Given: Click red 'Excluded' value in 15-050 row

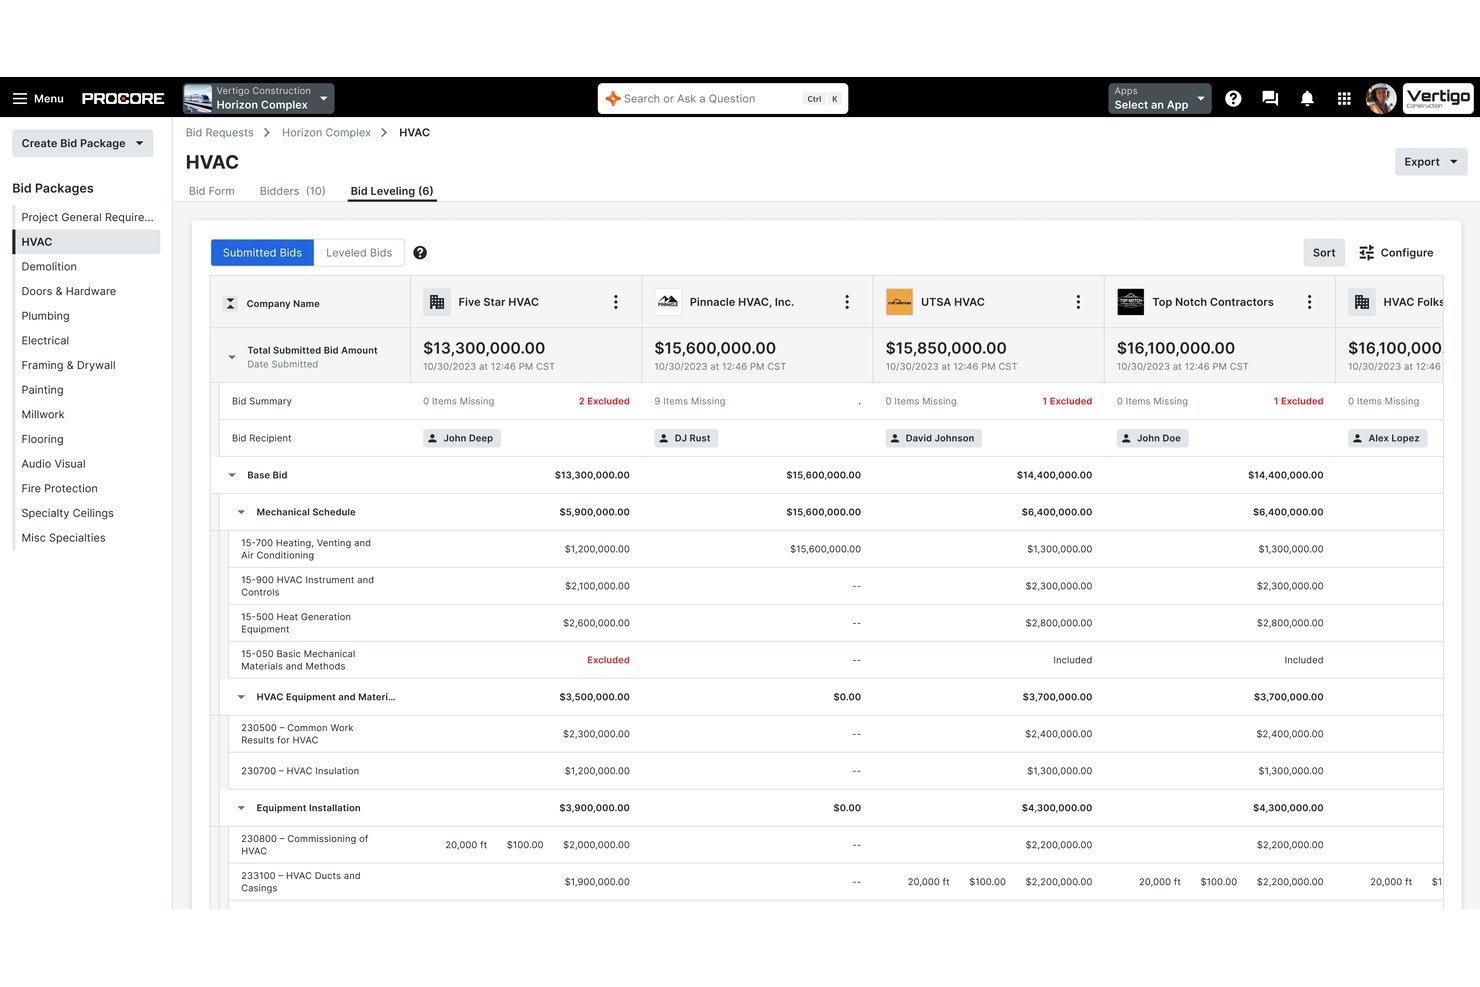Looking at the screenshot, I should coord(608,660).
